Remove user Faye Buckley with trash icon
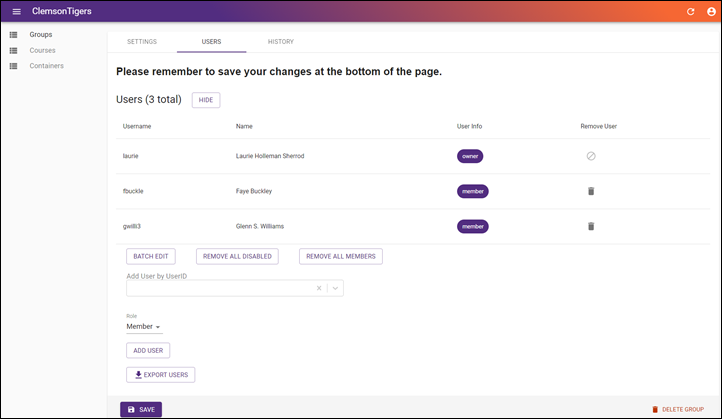 click(591, 191)
